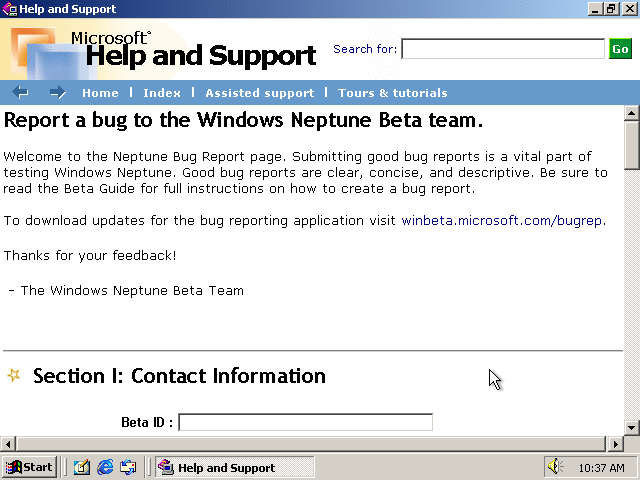Screen dimensions: 640x480
Task: Go forward with the right arrow icon
Action: pyautogui.click(x=57, y=92)
